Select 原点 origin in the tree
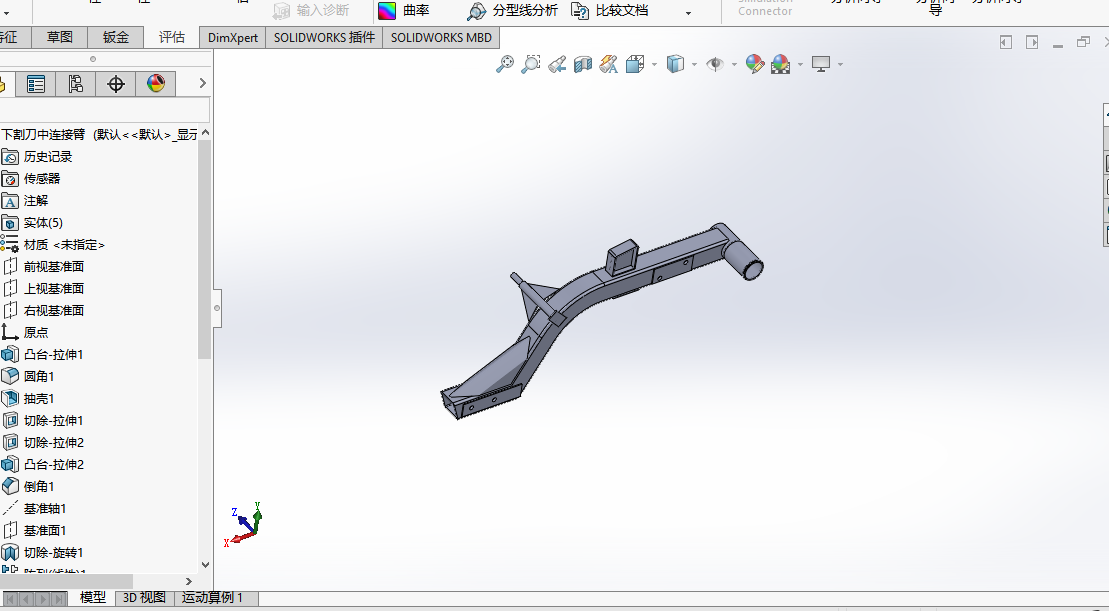1109x611 pixels. click(x=35, y=332)
